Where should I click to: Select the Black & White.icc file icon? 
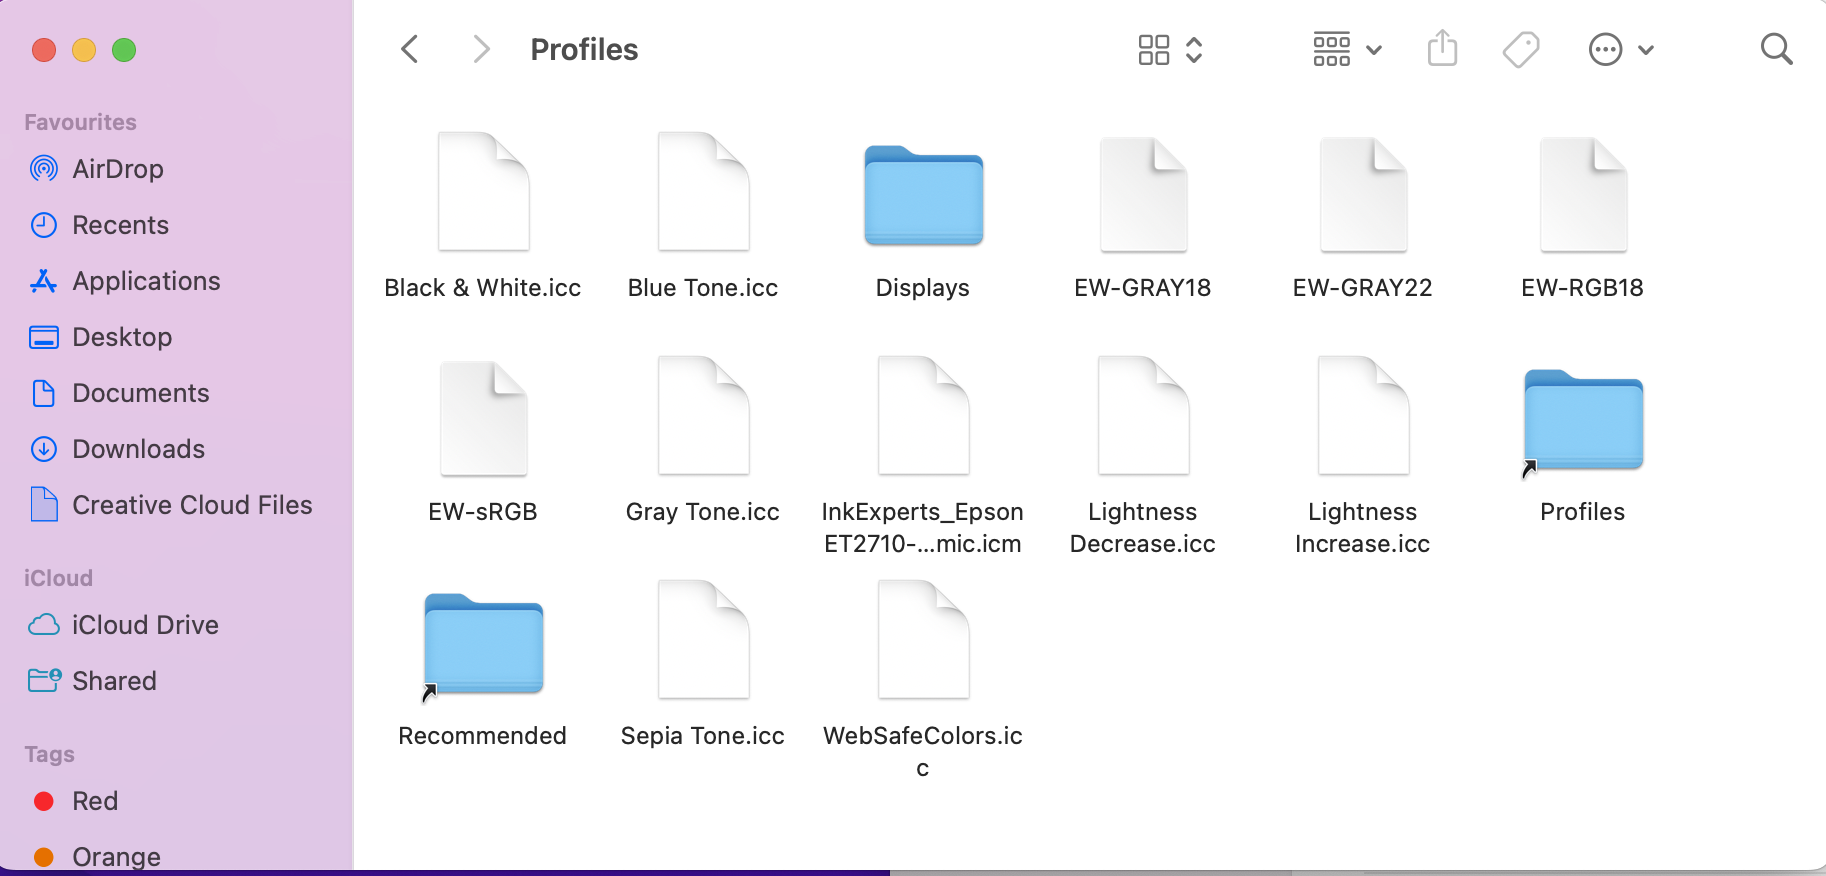(483, 191)
